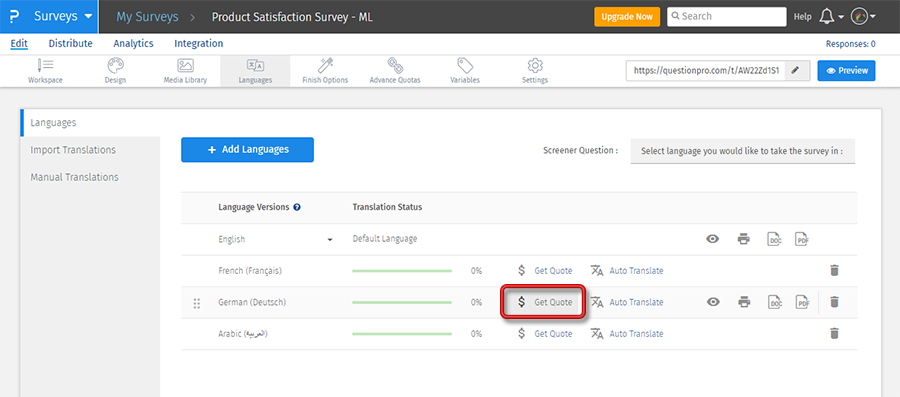900x397 pixels.
Task: Click the survey URL field
Action: pos(705,71)
